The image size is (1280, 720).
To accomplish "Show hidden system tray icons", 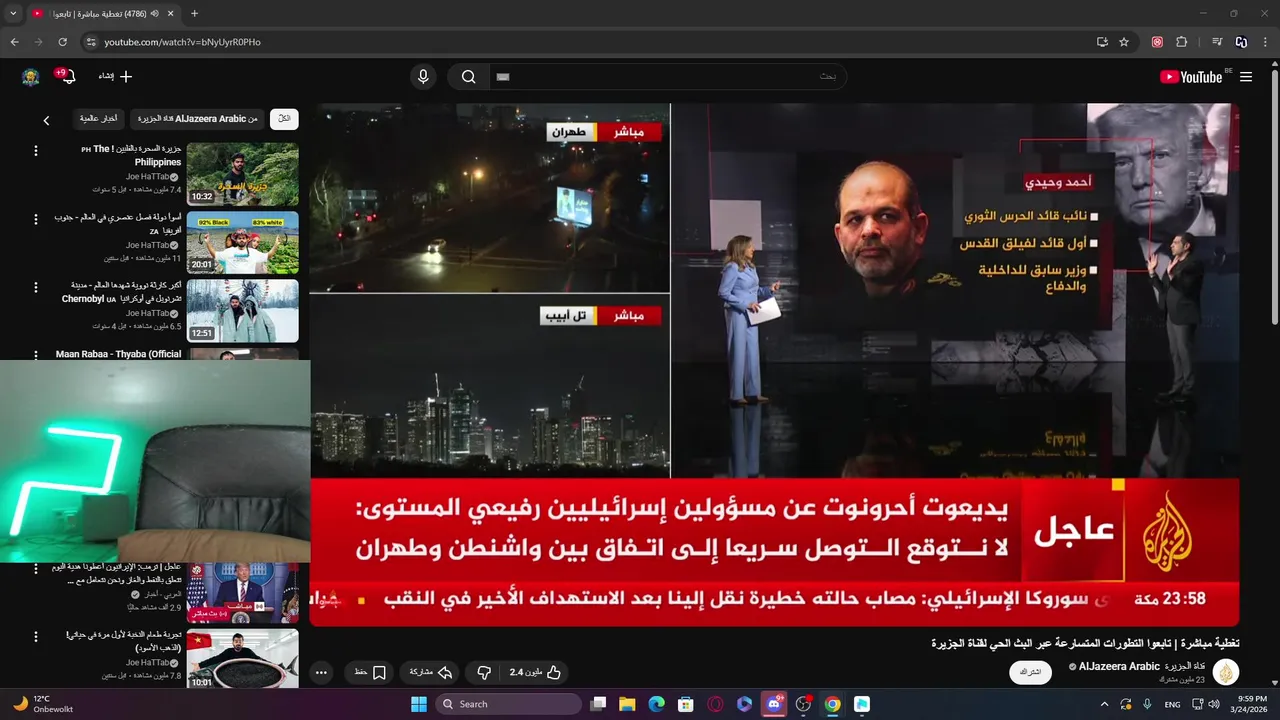I will coord(1104,704).
